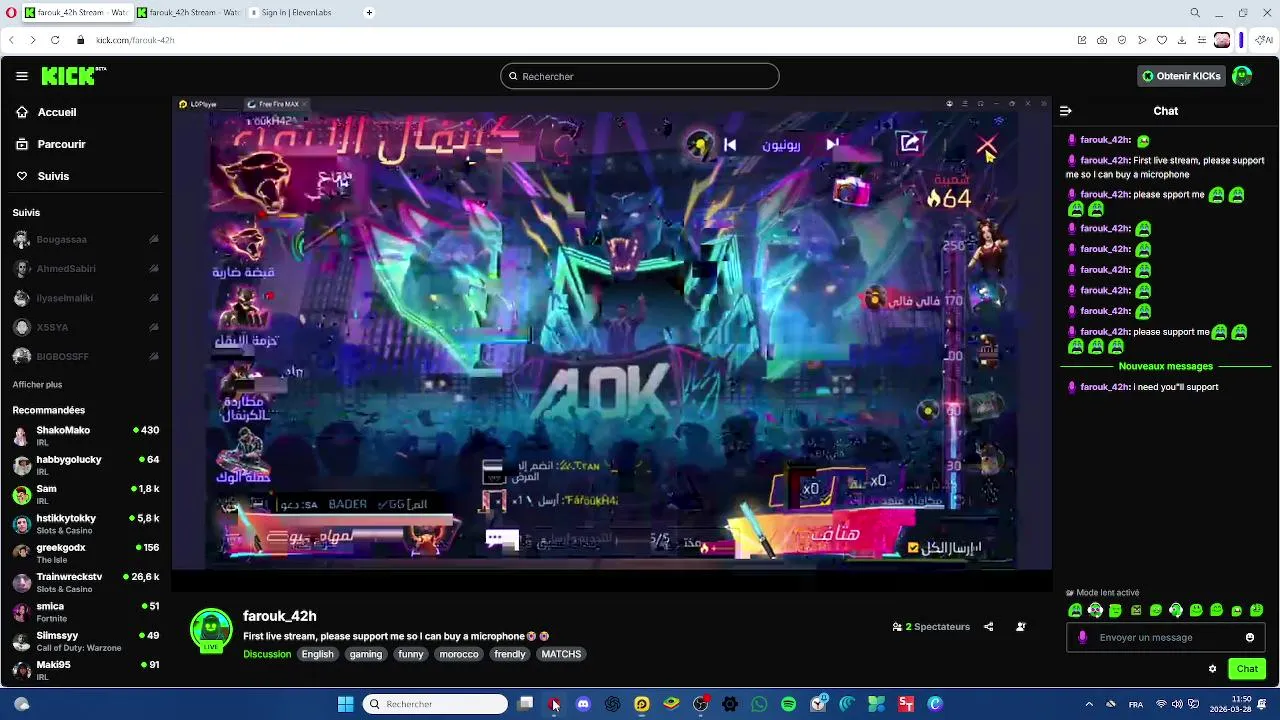Jump to Nouveaux messages in chat
Viewport: 1280px width, 720px height.
coord(1166,366)
